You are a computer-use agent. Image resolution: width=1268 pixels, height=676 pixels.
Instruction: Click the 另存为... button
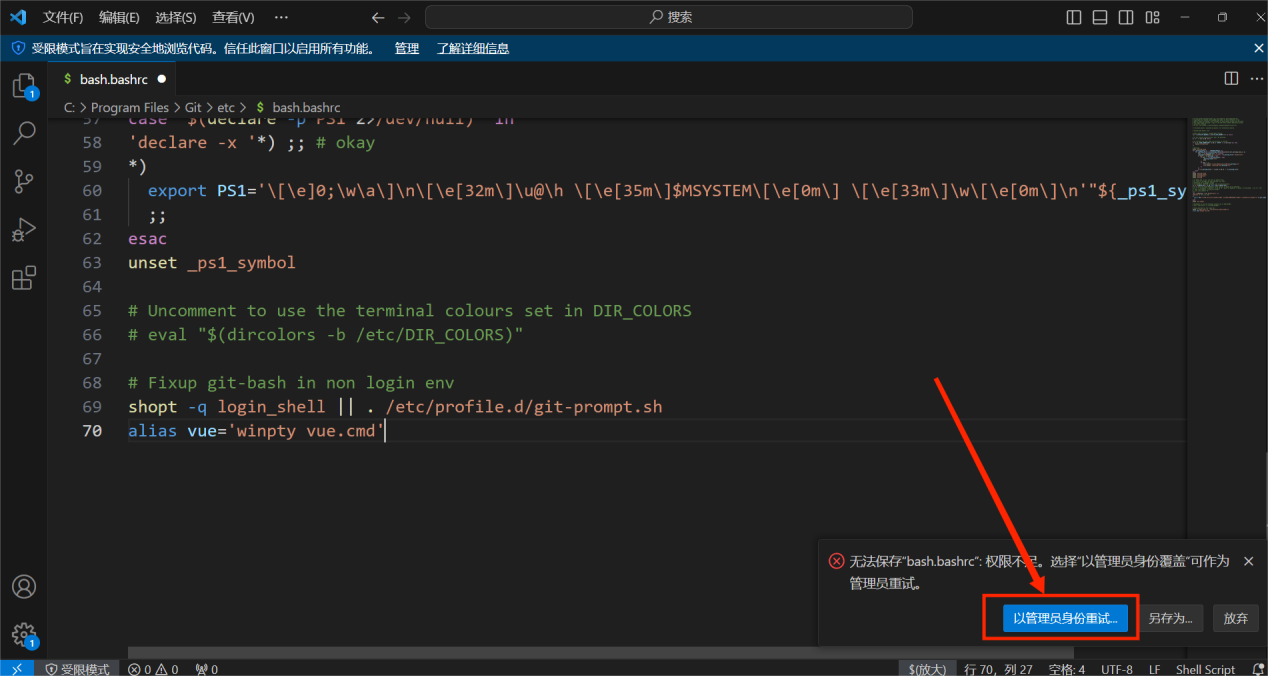pos(1170,618)
